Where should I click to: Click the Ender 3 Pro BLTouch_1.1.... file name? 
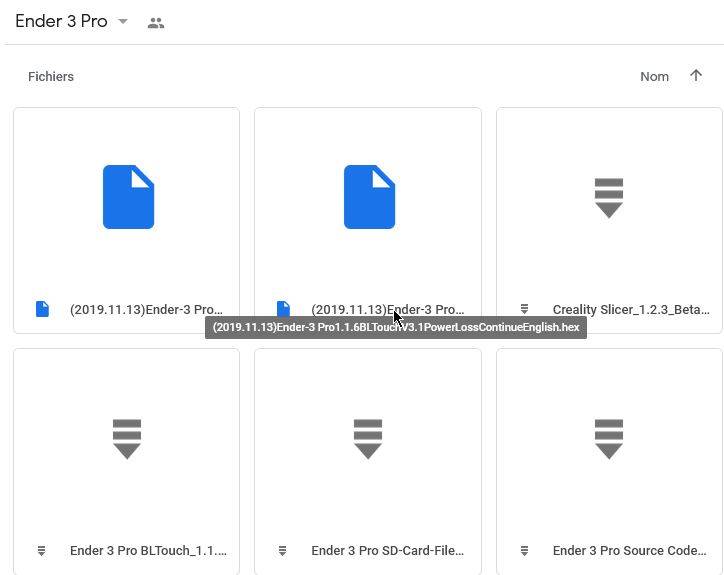coord(148,551)
